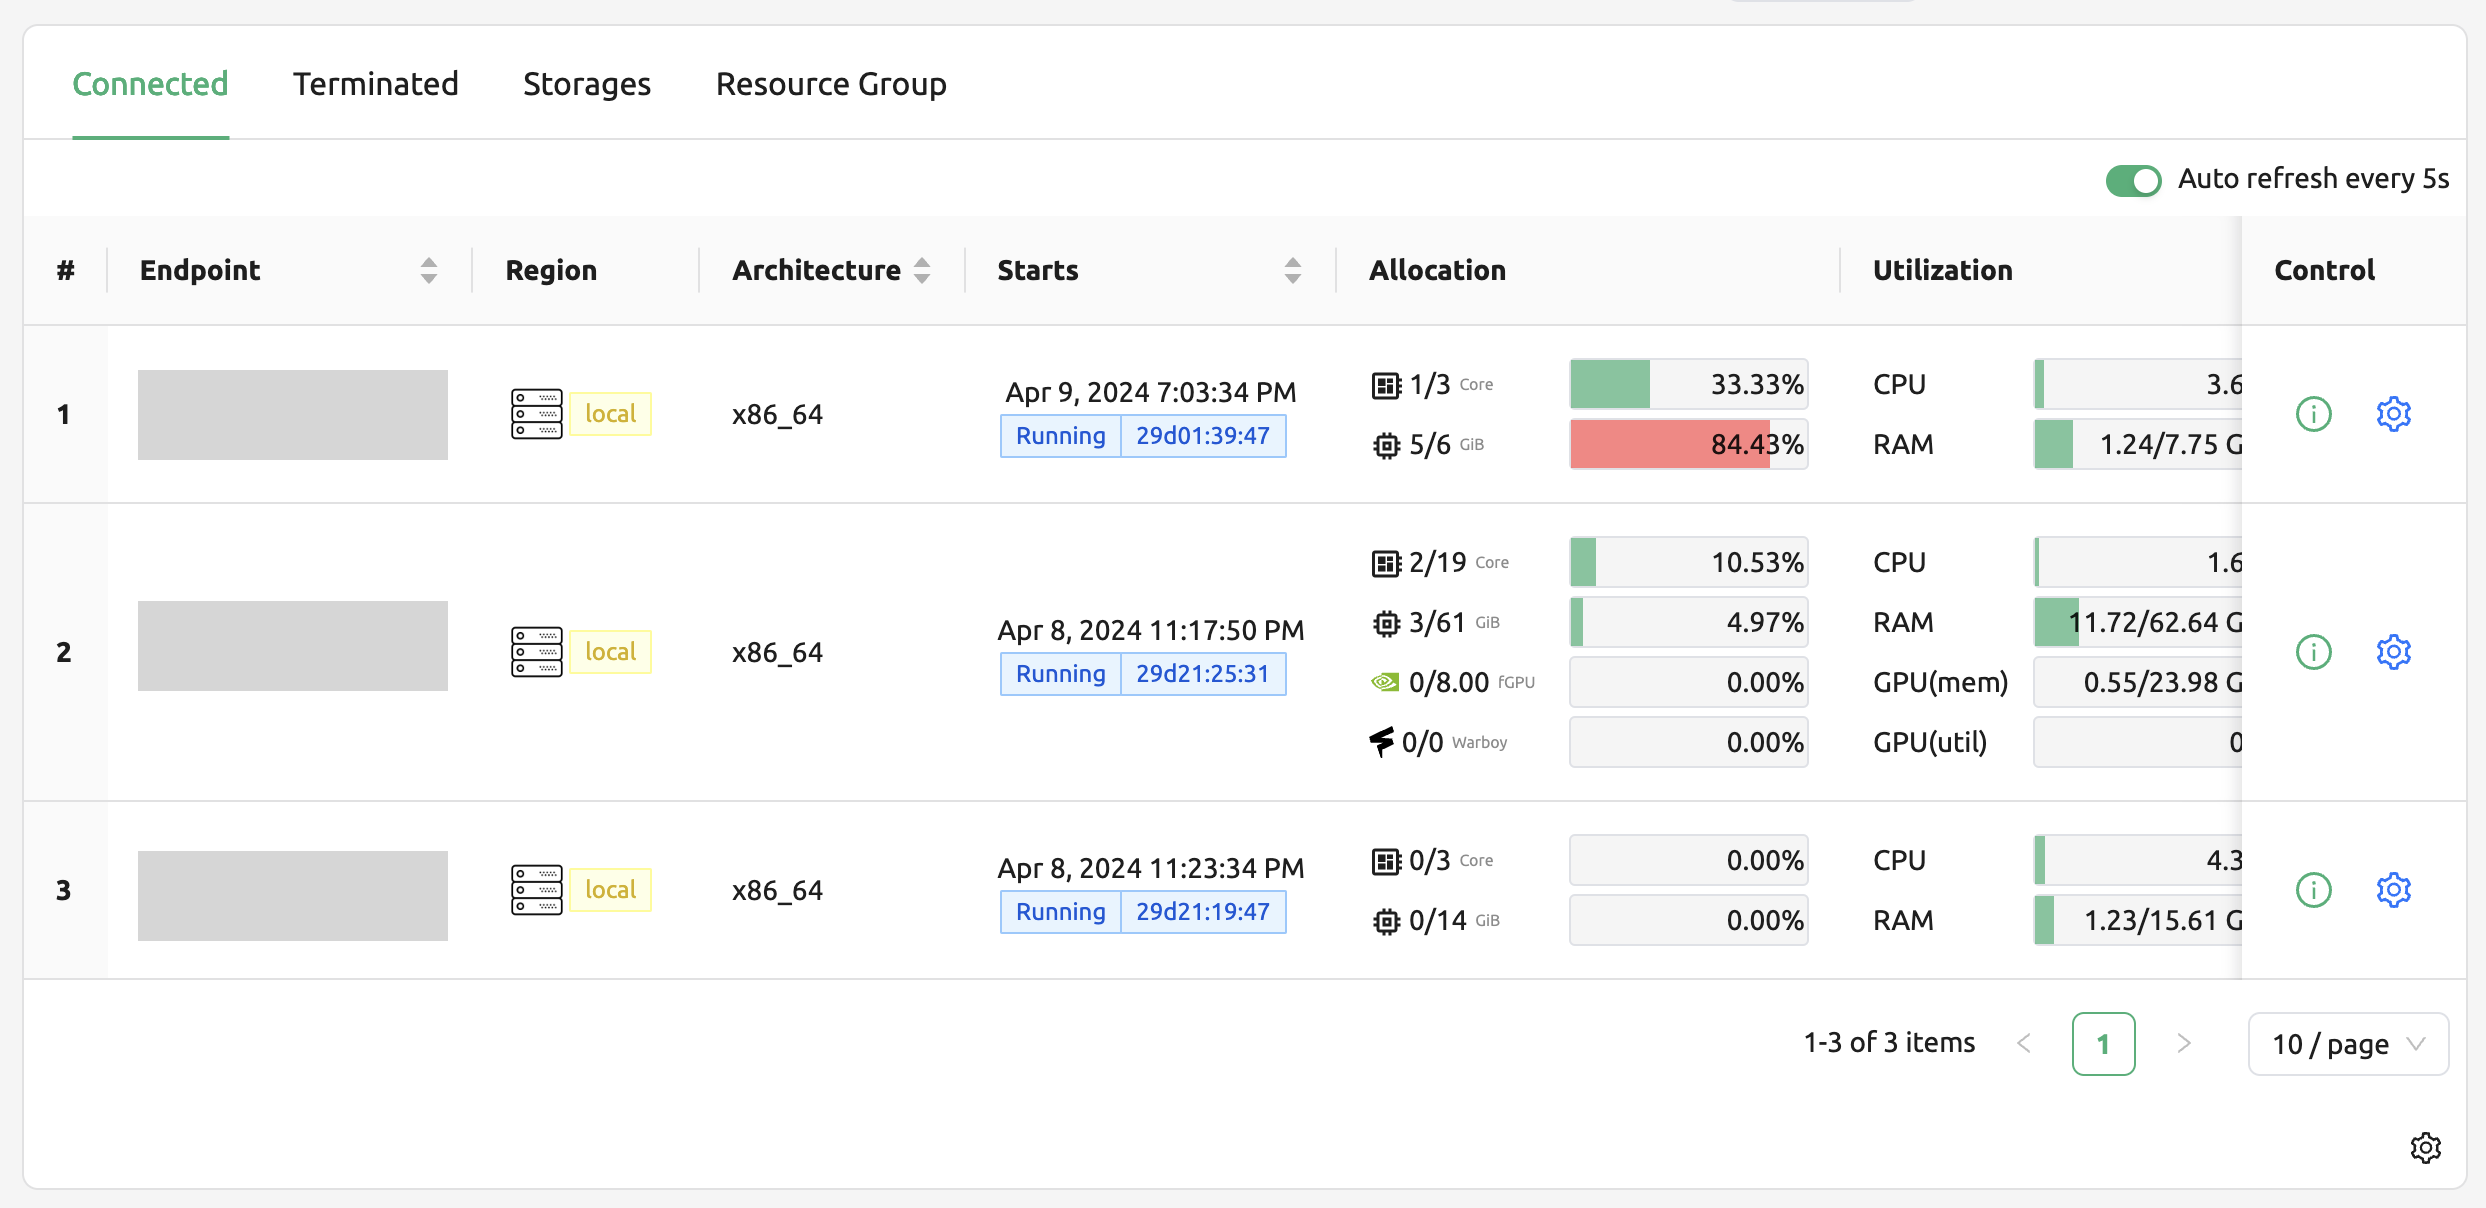This screenshot has height=1208, width=2486.
Task: Click the redacted endpoint in row 1
Action: click(x=293, y=415)
